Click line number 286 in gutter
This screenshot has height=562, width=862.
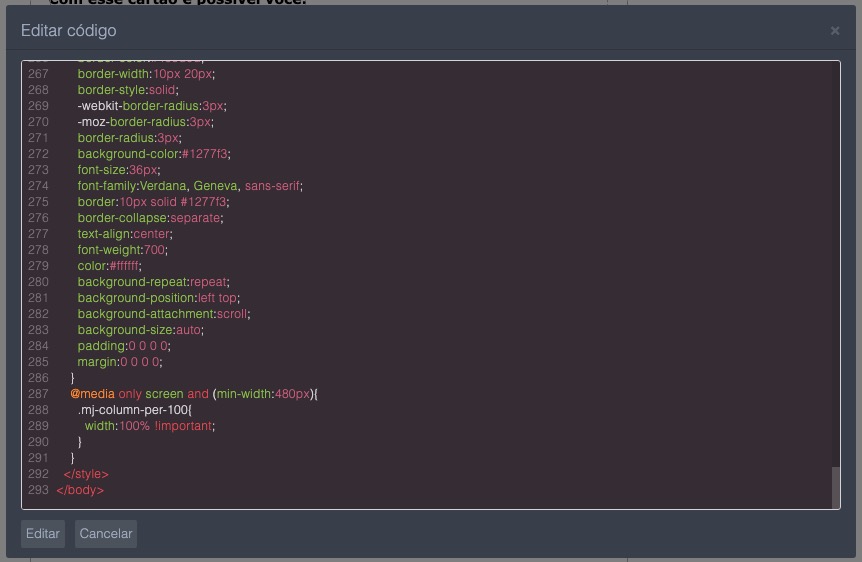(38, 378)
